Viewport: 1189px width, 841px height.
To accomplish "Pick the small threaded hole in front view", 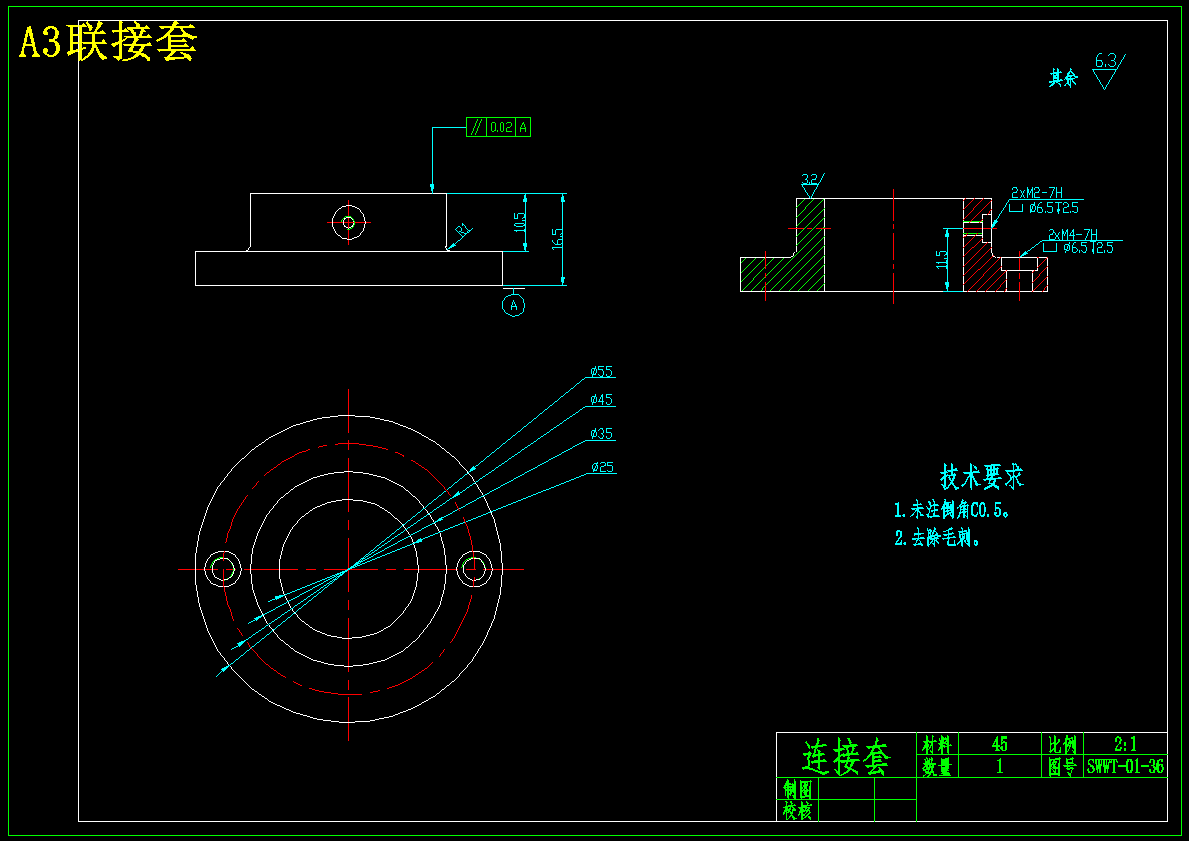I will click(x=349, y=223).
